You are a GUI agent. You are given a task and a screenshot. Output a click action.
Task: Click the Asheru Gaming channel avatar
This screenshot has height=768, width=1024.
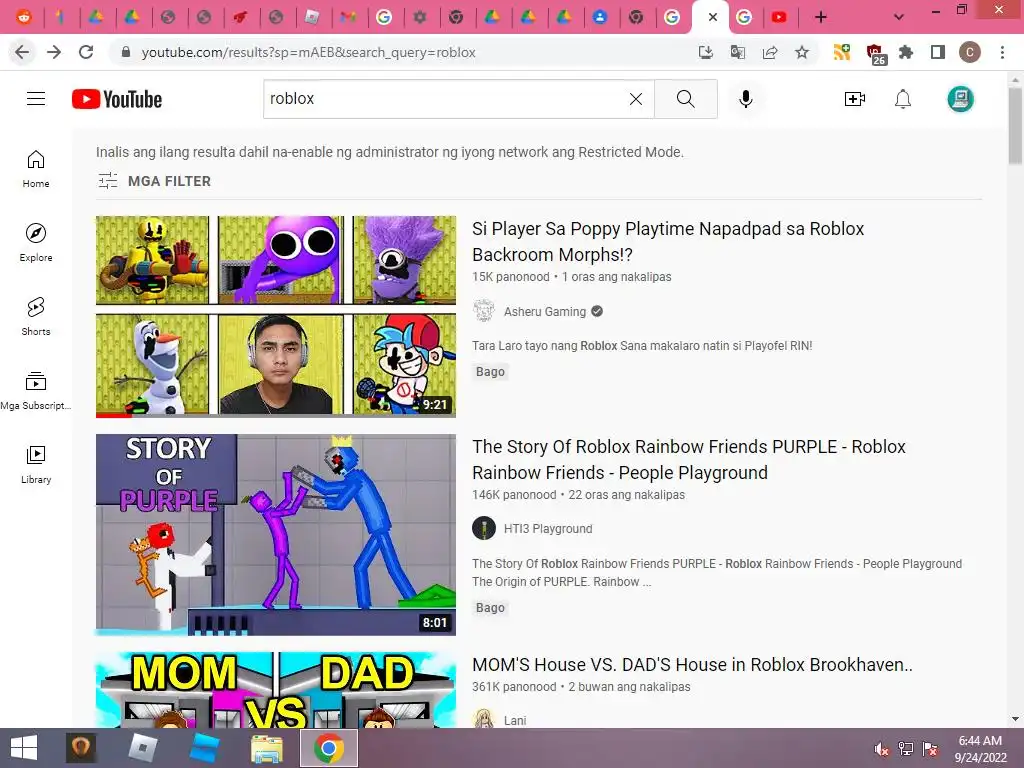tap(484, 311)
